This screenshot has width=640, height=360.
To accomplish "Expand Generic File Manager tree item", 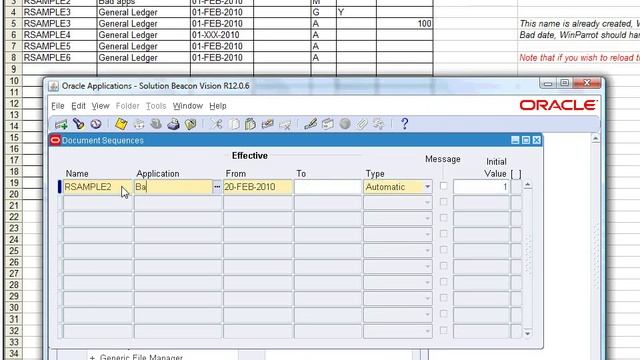I will click(x=92, y=358).
